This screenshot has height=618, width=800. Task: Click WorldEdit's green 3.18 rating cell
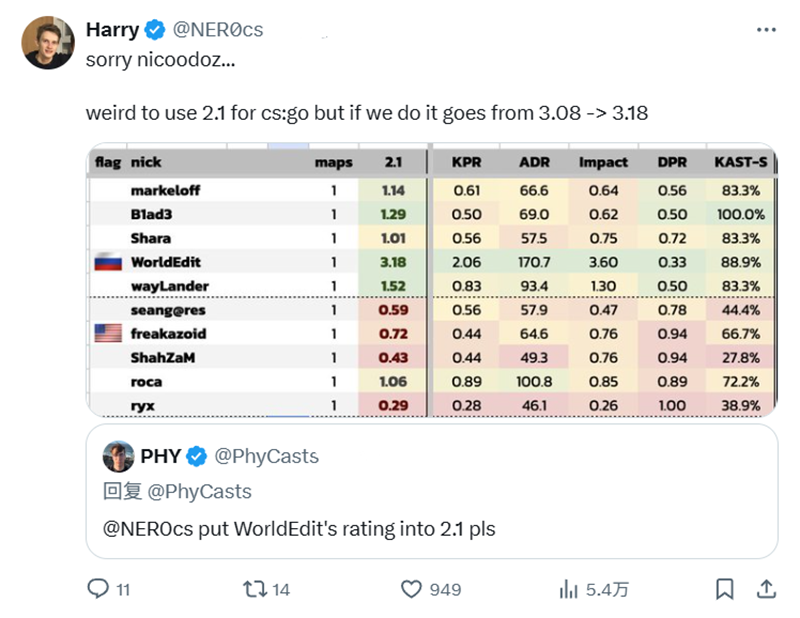393,262
